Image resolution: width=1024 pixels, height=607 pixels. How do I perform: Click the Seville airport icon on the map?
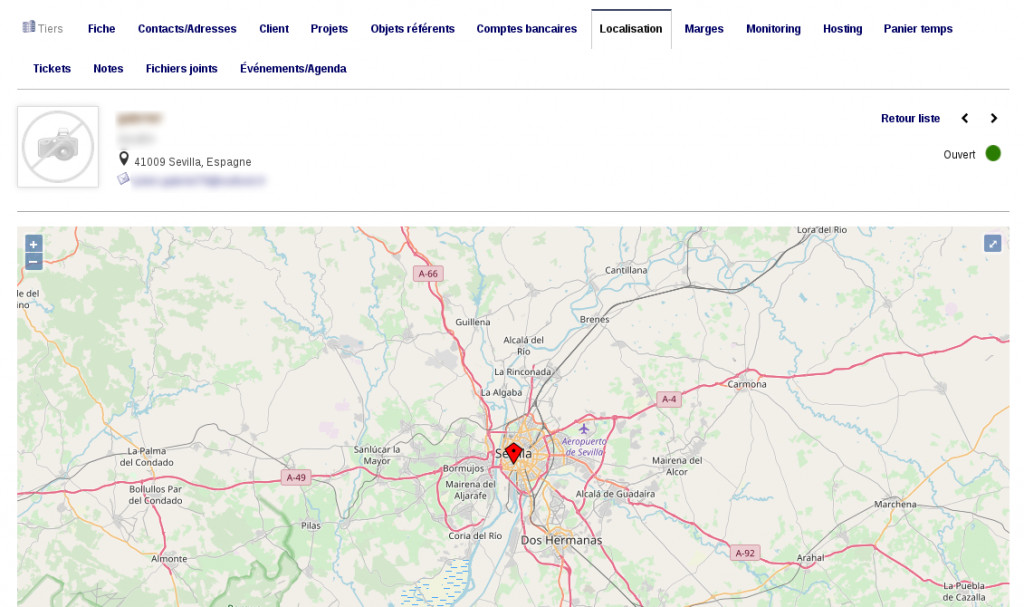click(584, 429)
